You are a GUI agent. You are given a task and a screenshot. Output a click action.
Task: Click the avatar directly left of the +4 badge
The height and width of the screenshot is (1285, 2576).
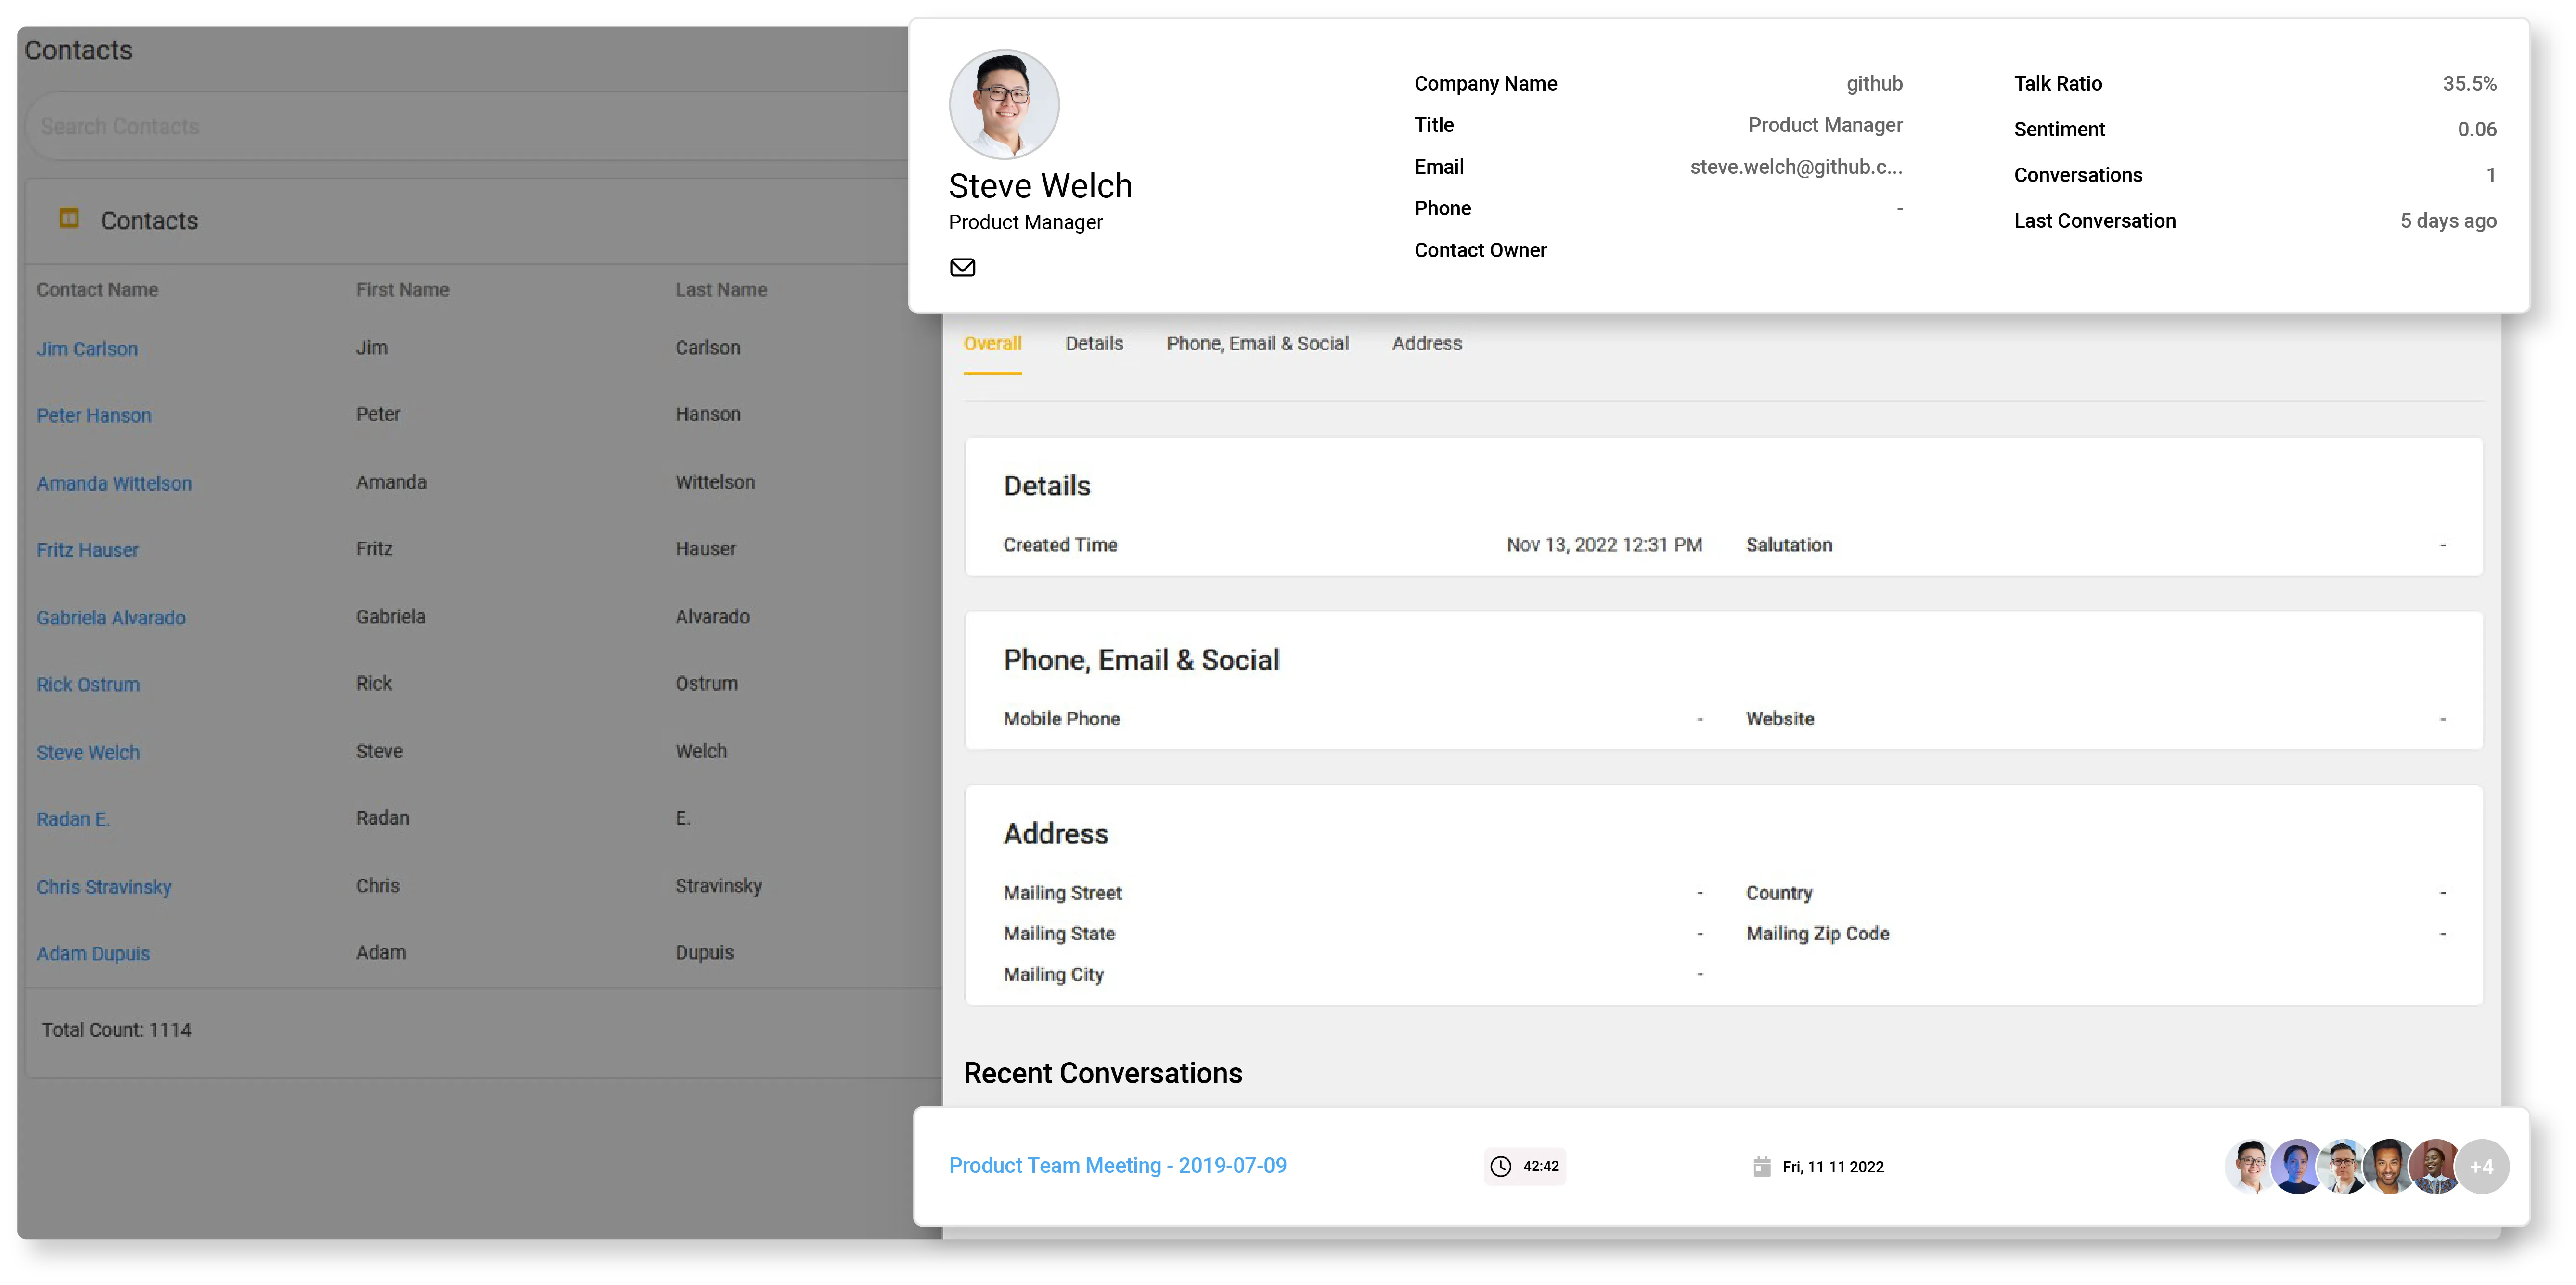(x=2437, y=1166)
